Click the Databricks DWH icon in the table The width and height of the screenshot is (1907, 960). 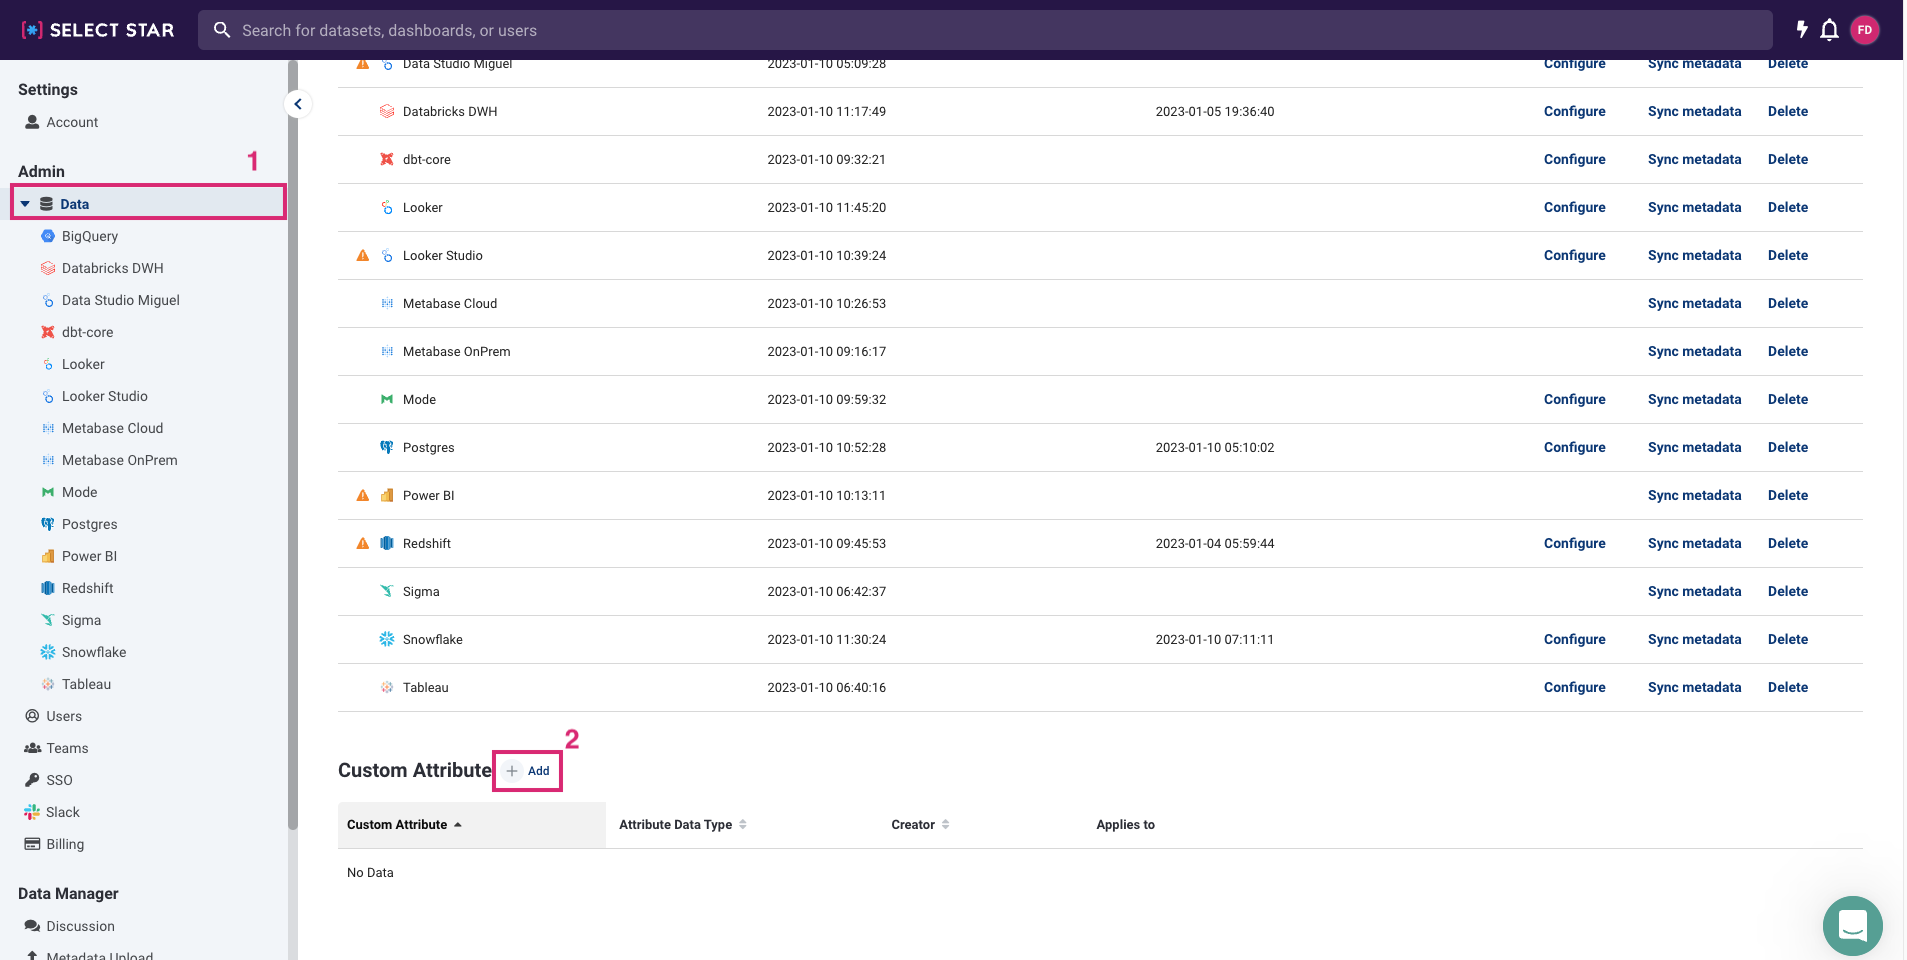387,111
